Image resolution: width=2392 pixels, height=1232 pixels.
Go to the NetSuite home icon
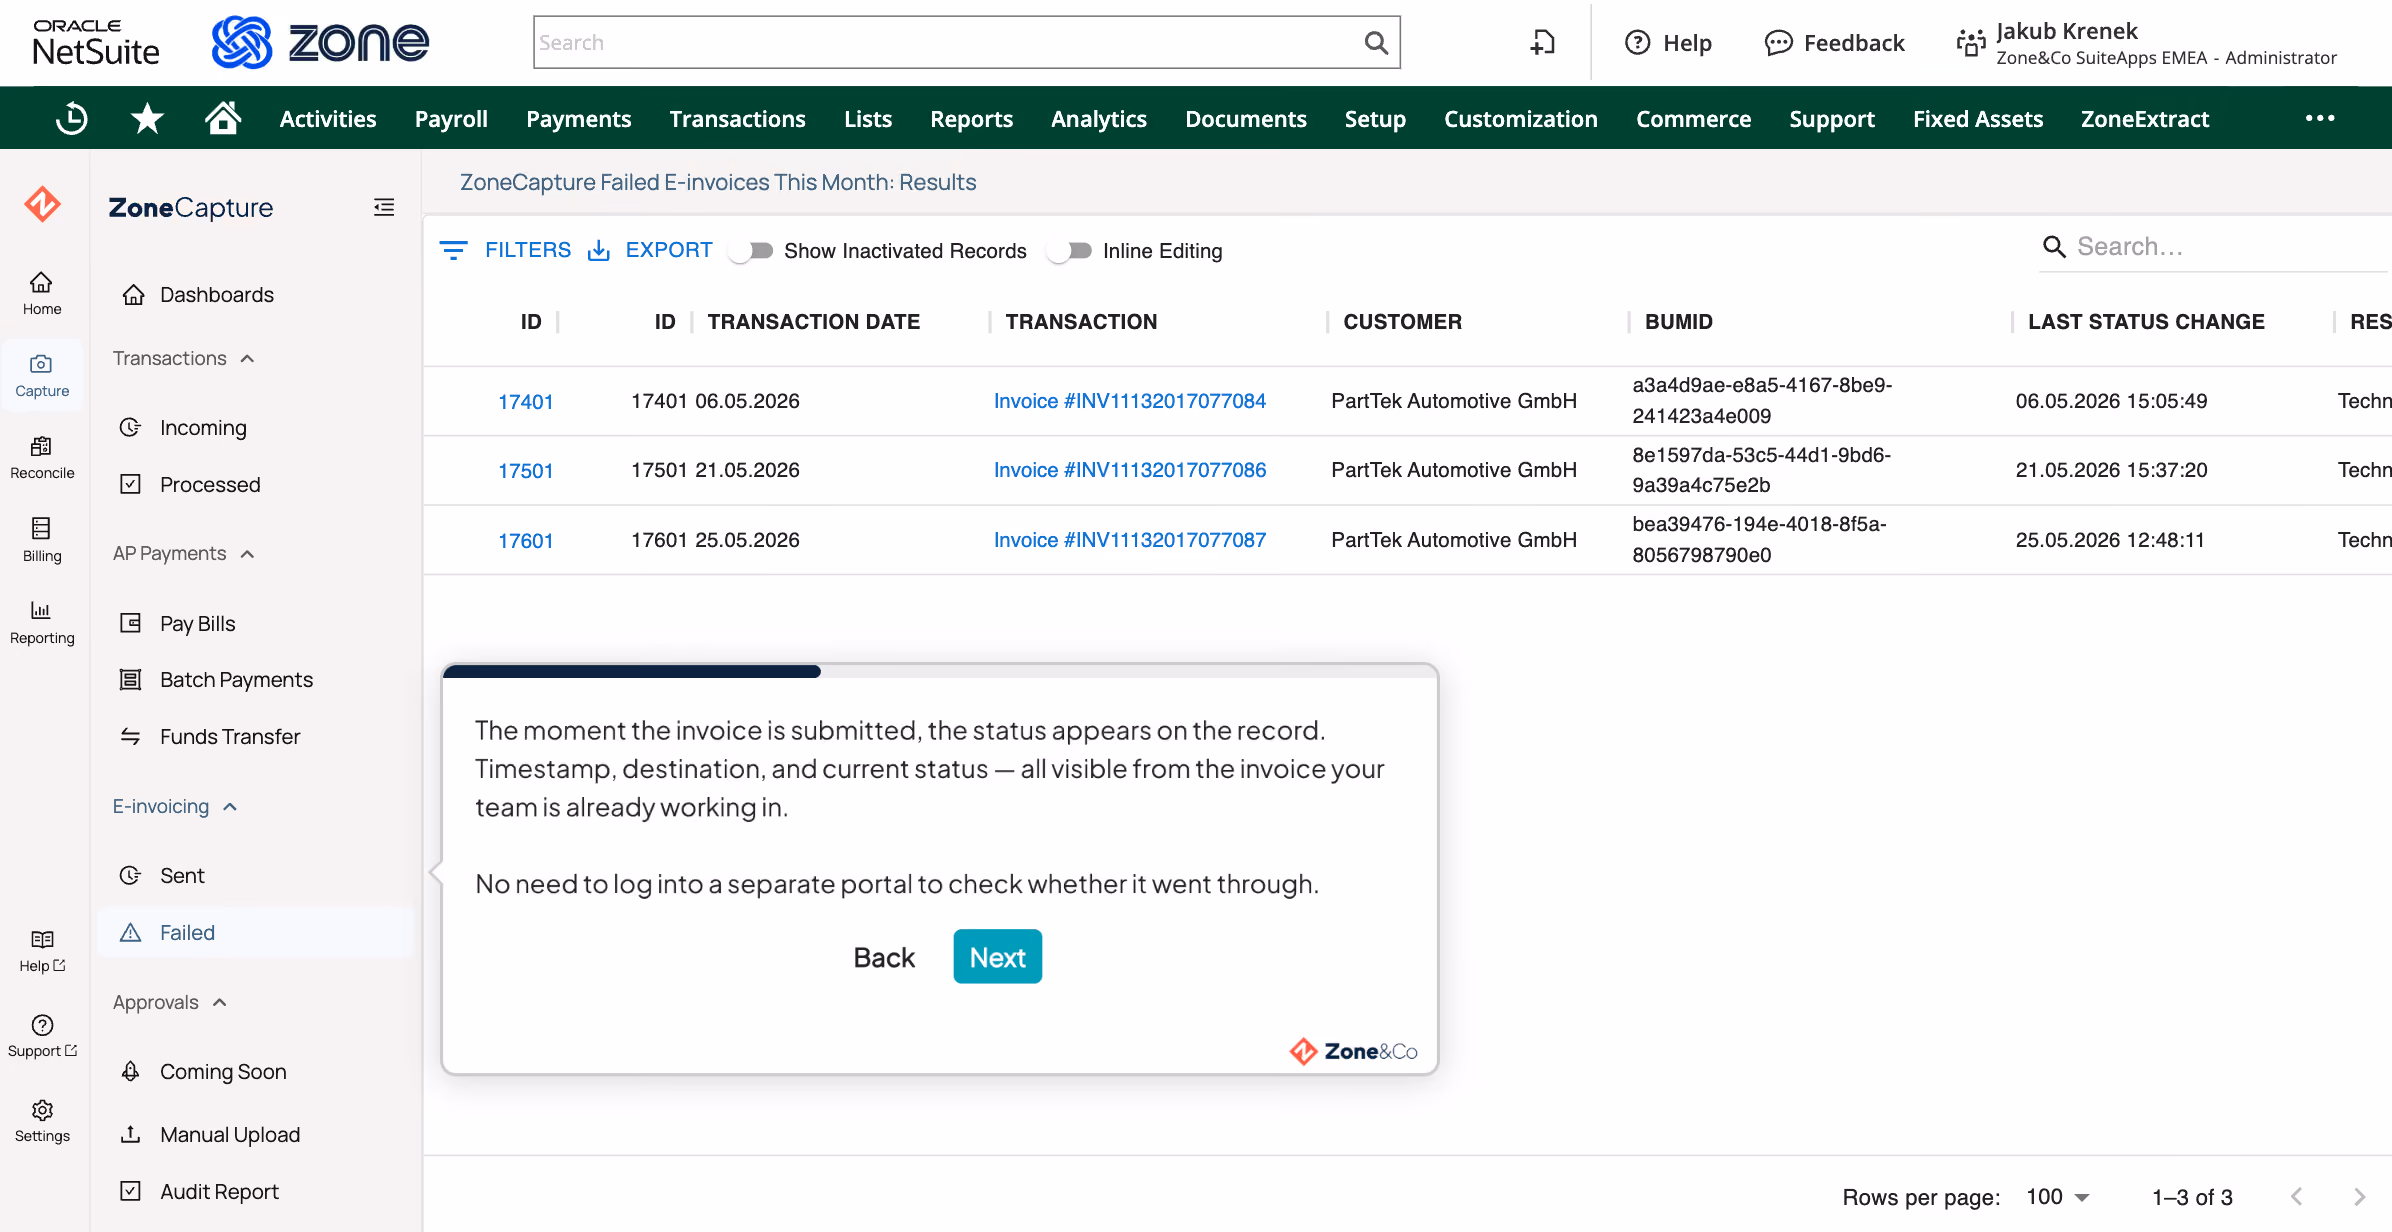point(223,118)
